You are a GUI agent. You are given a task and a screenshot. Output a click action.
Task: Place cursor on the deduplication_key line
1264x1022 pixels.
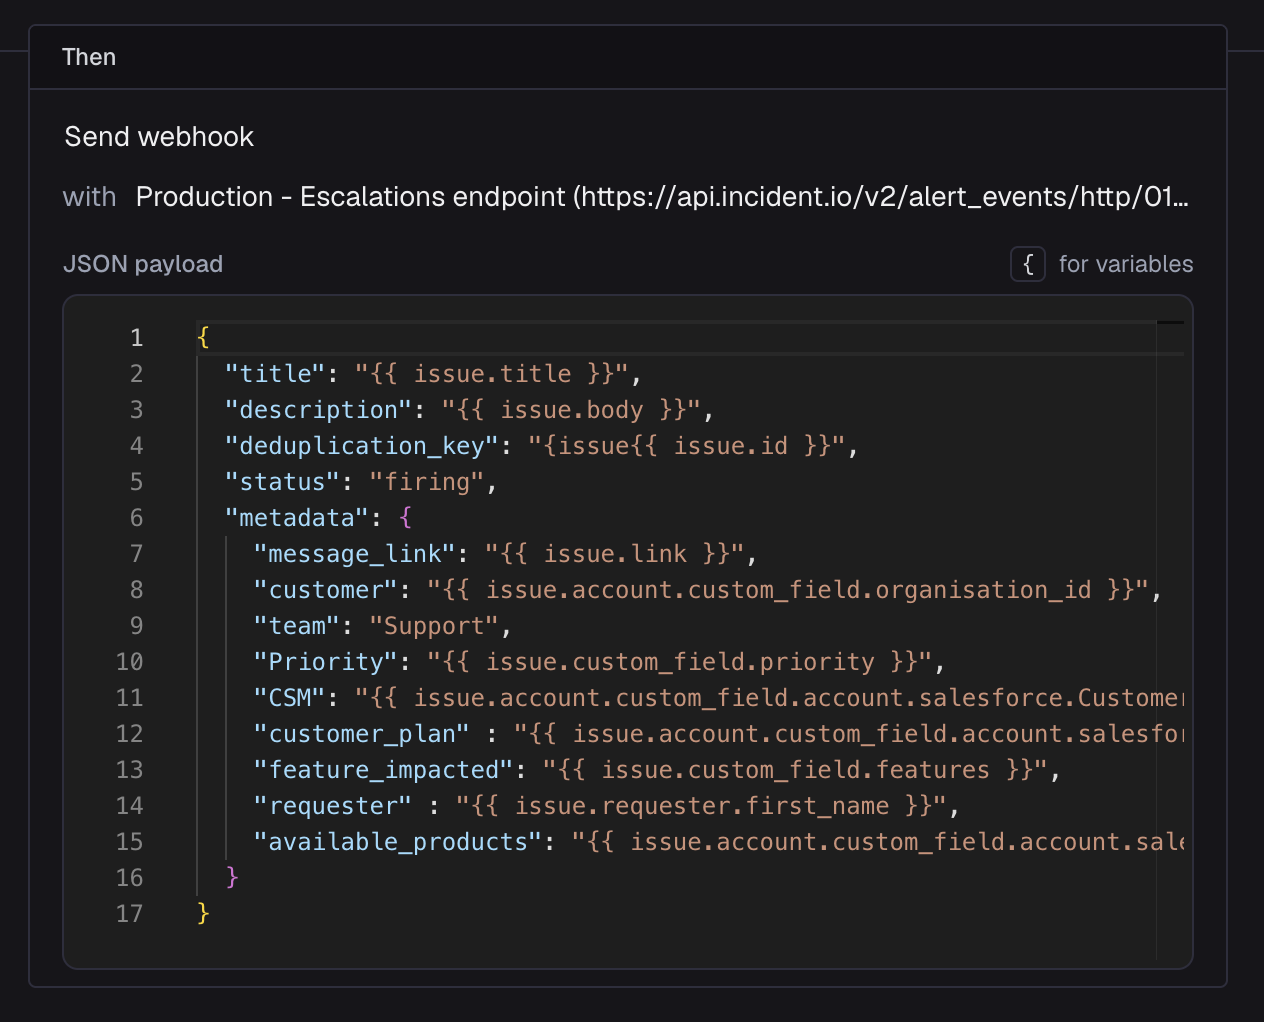point(500,445)
